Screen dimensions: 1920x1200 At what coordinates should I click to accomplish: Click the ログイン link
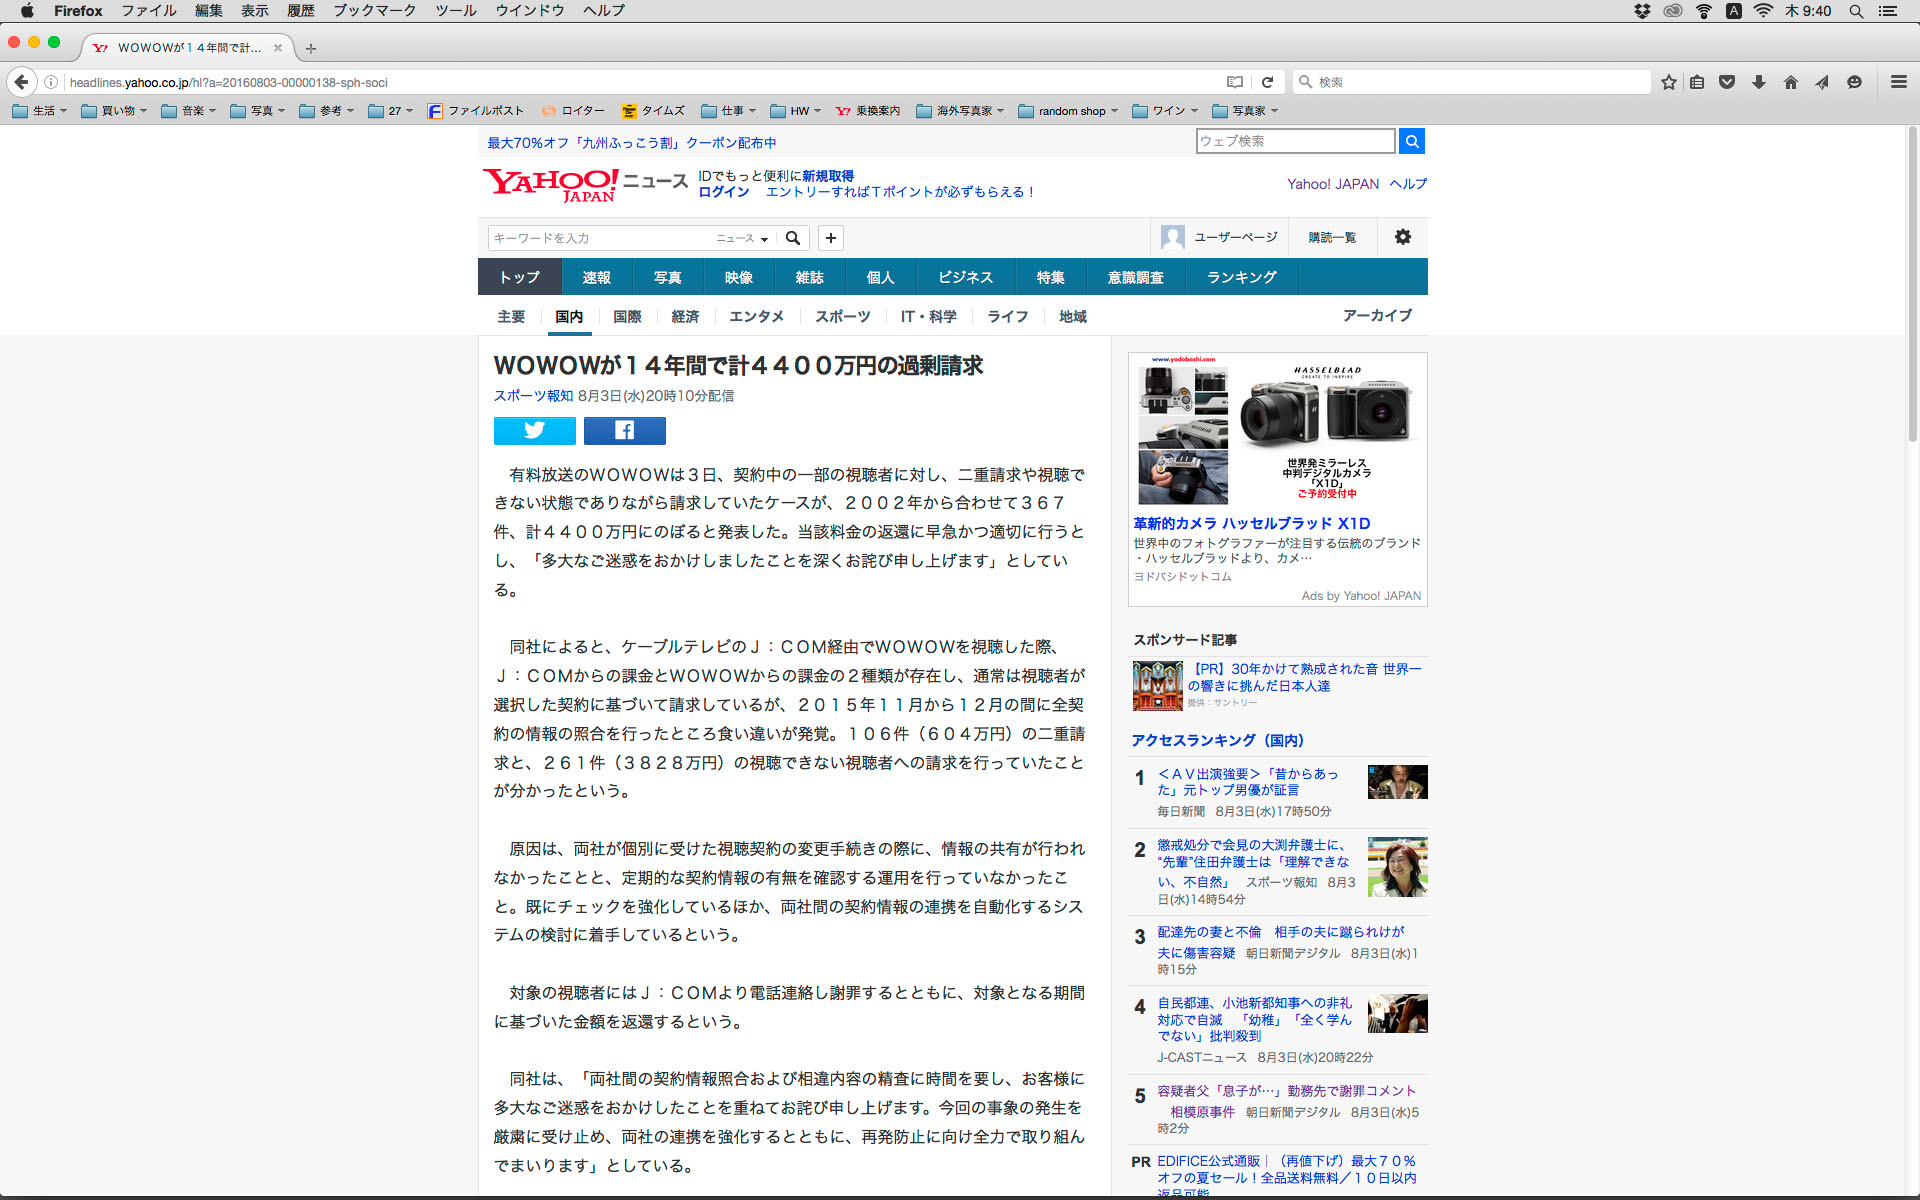723,192
